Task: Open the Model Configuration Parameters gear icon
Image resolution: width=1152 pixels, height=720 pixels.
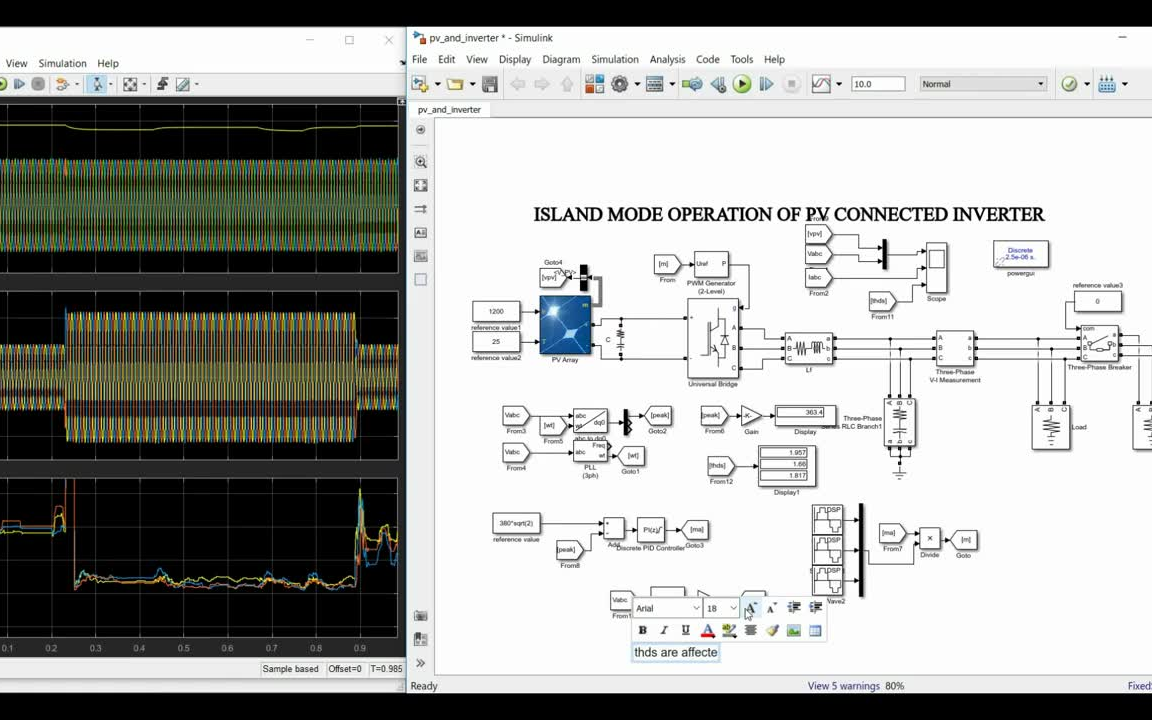Action: coord(620,84)
